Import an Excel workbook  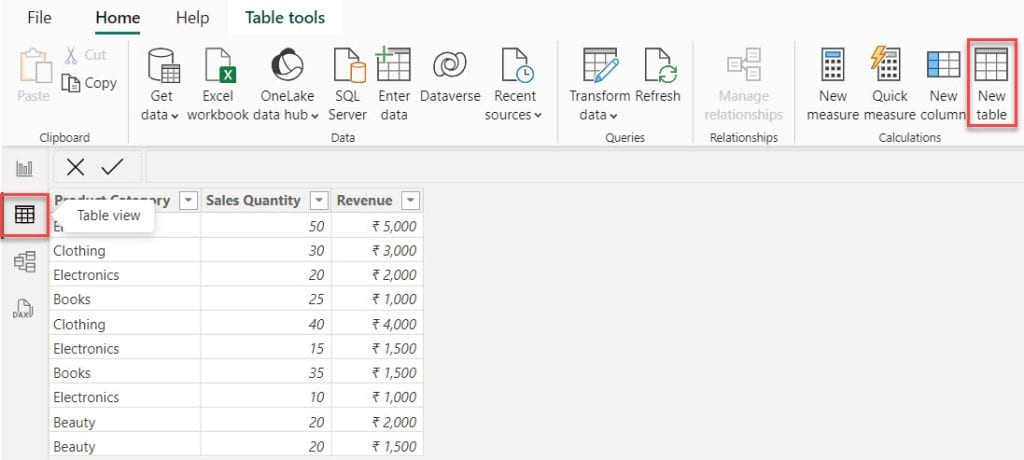pos(217,85)
